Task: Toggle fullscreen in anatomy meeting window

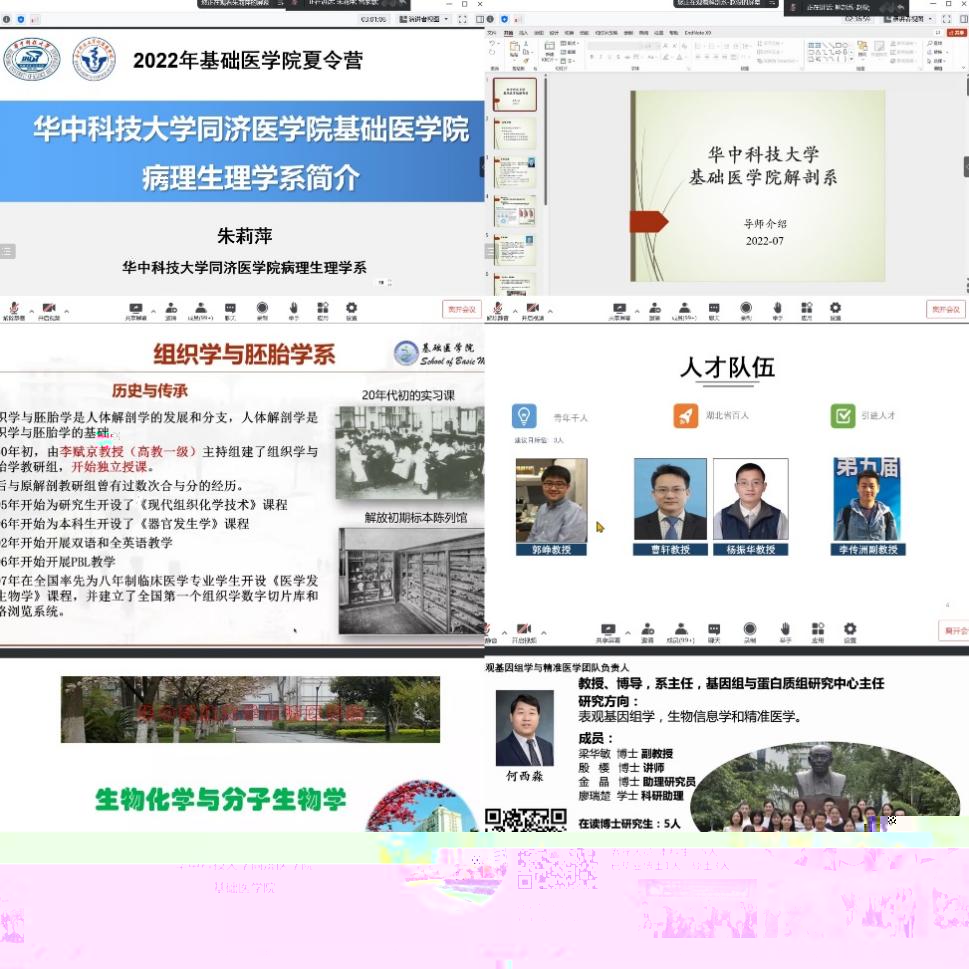Action: click(x=946, y=19)
